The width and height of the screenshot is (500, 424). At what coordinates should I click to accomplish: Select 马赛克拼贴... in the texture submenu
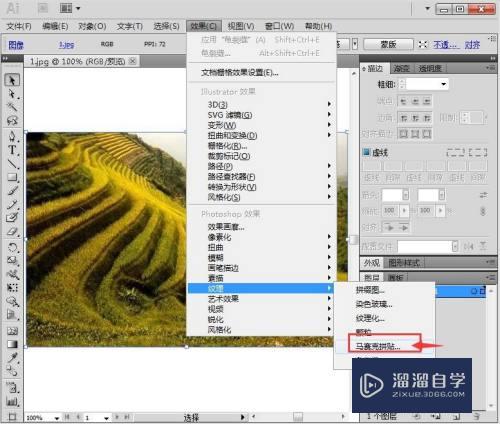[385, 346]
